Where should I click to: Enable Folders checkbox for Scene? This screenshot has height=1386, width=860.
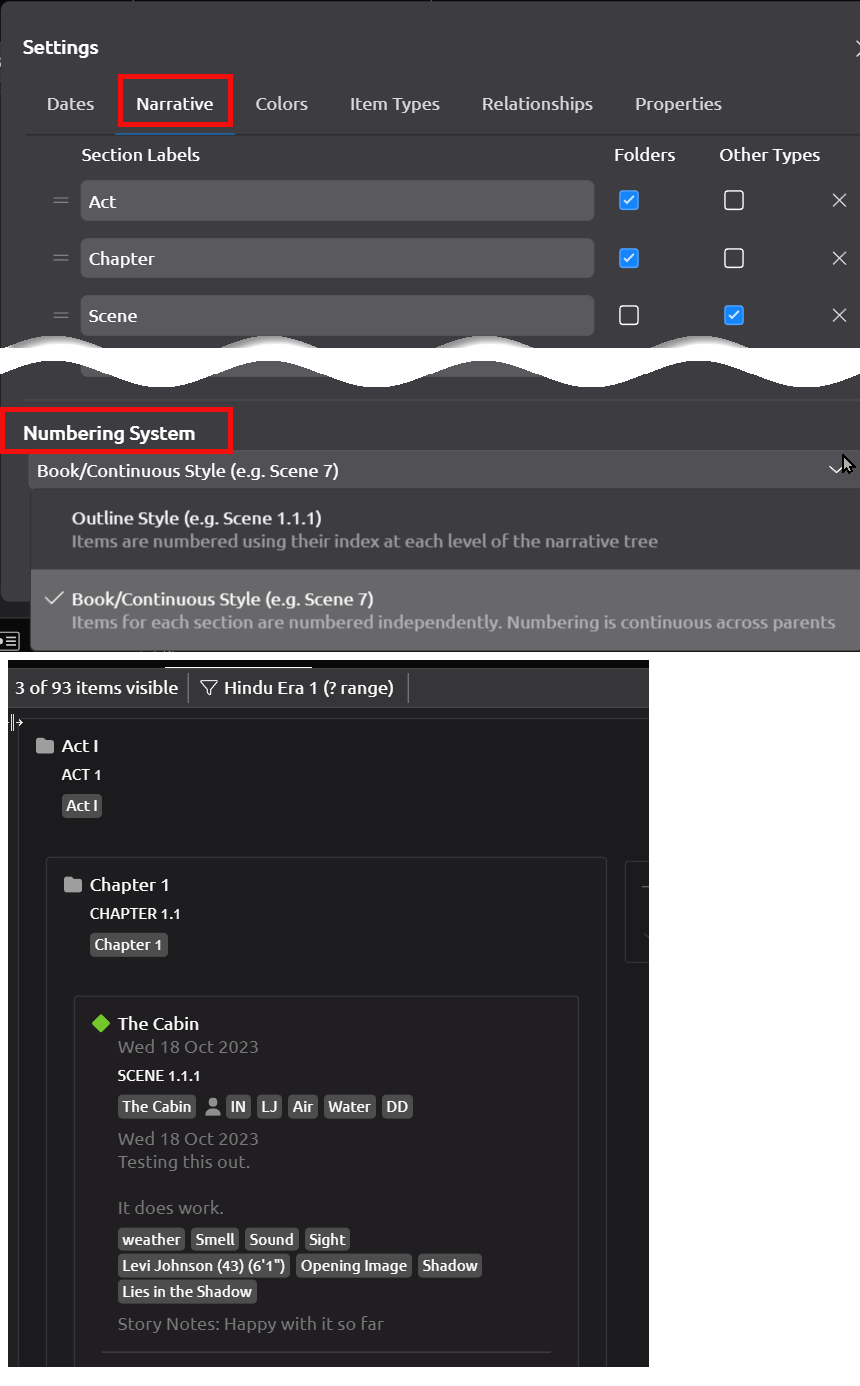[629, 315]
